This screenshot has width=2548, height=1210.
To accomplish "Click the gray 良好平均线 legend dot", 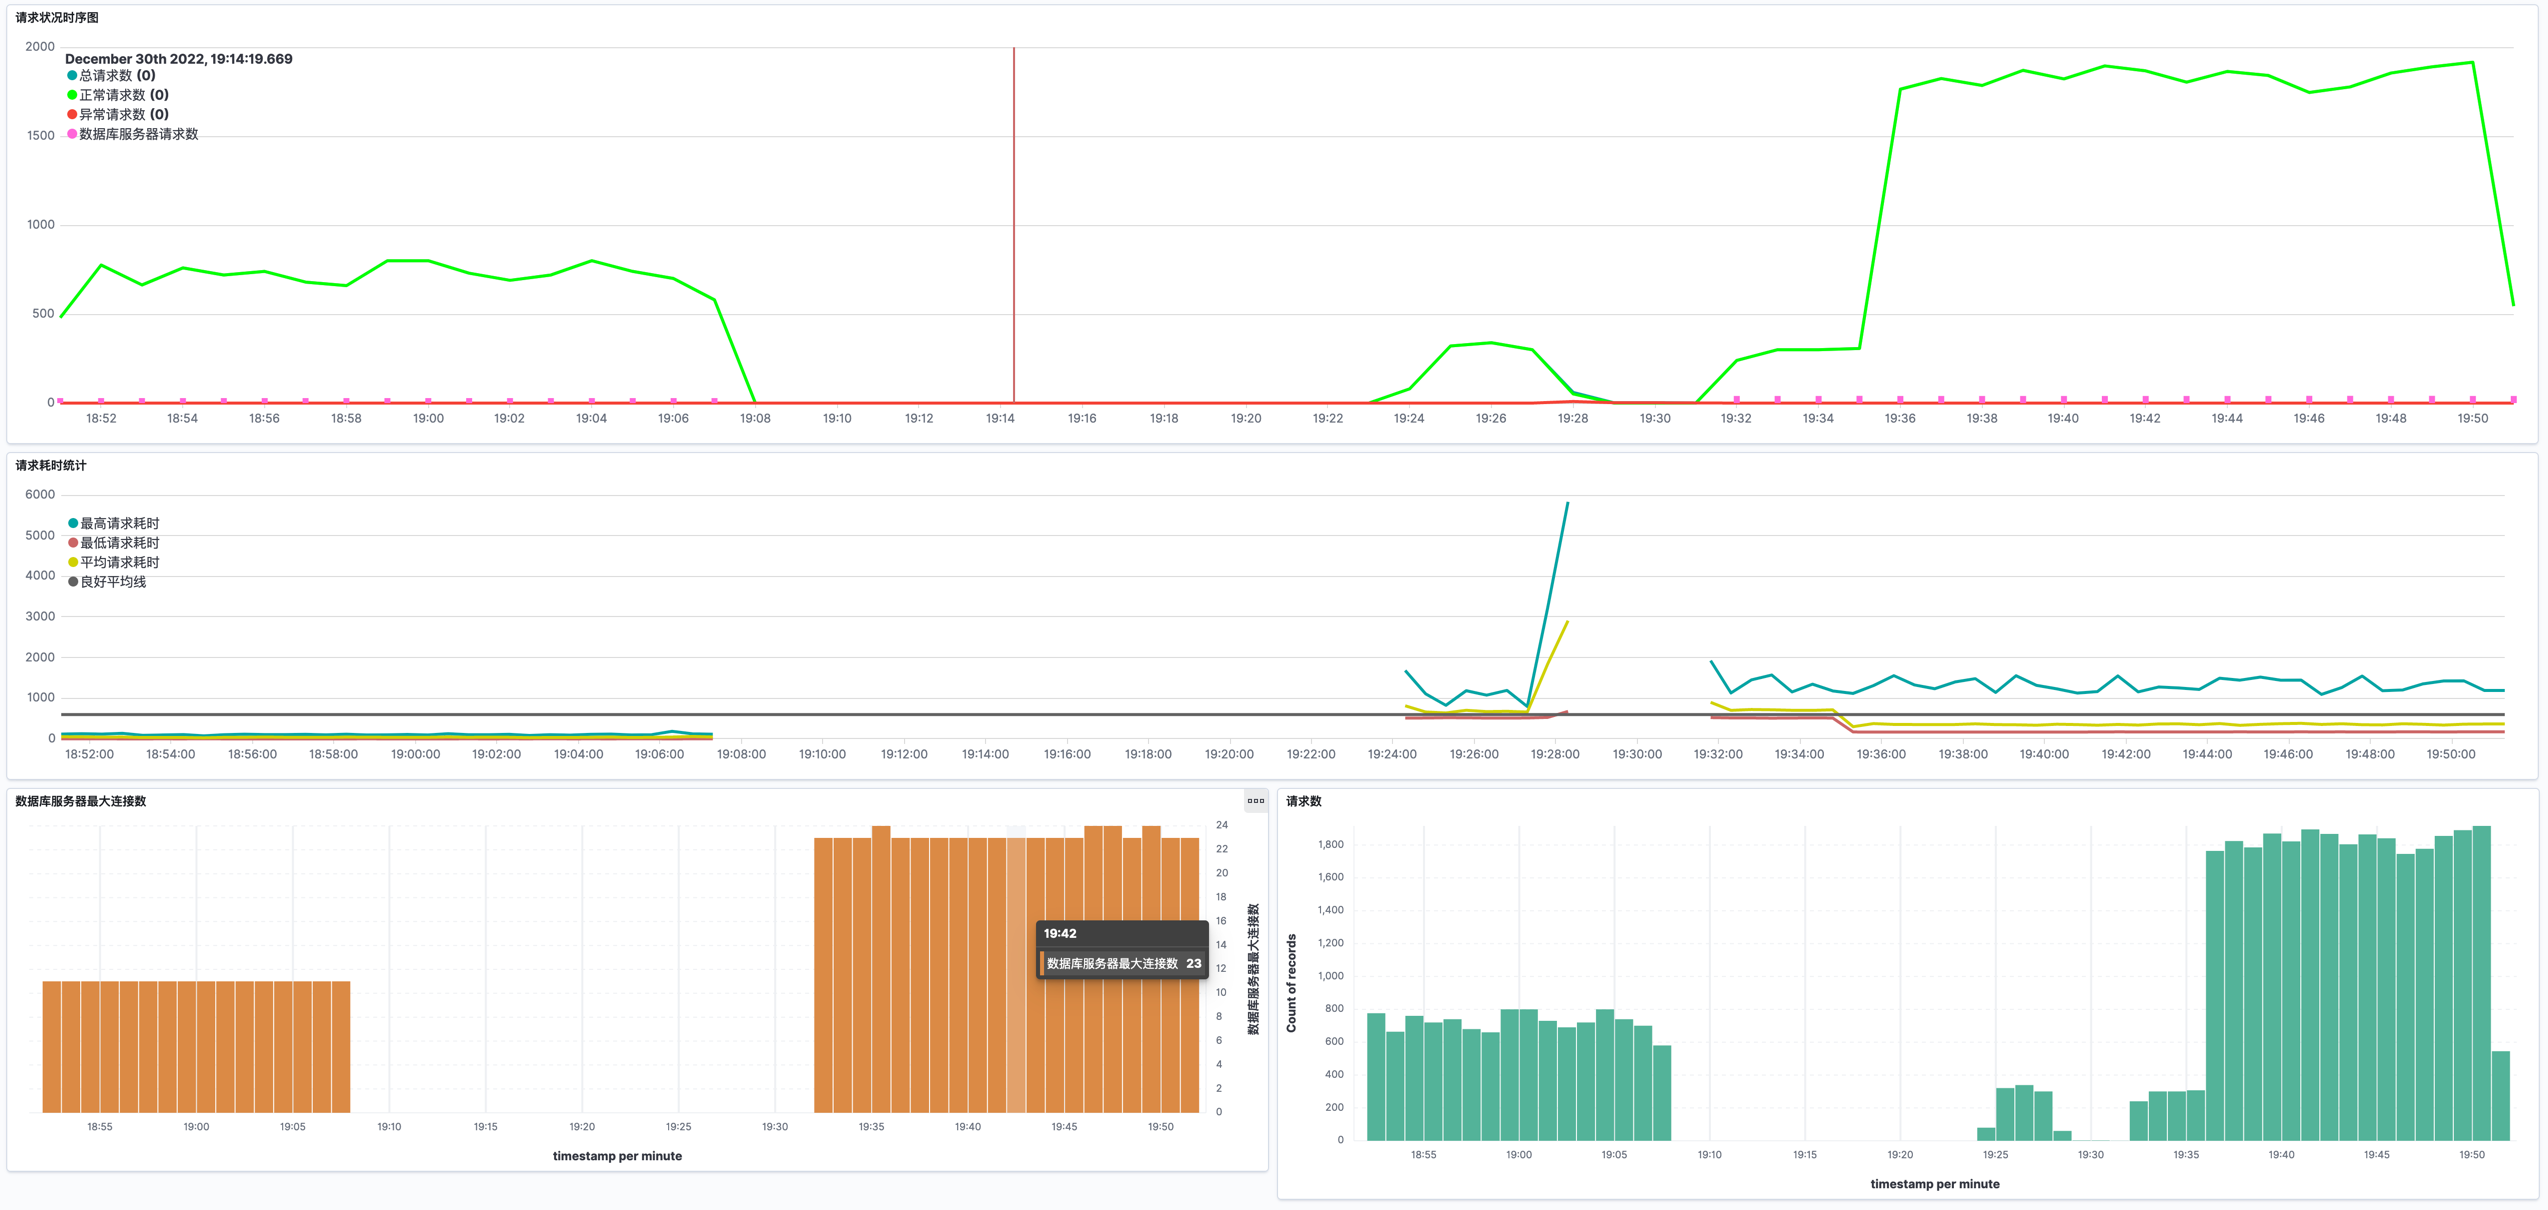I will point(73,582).
